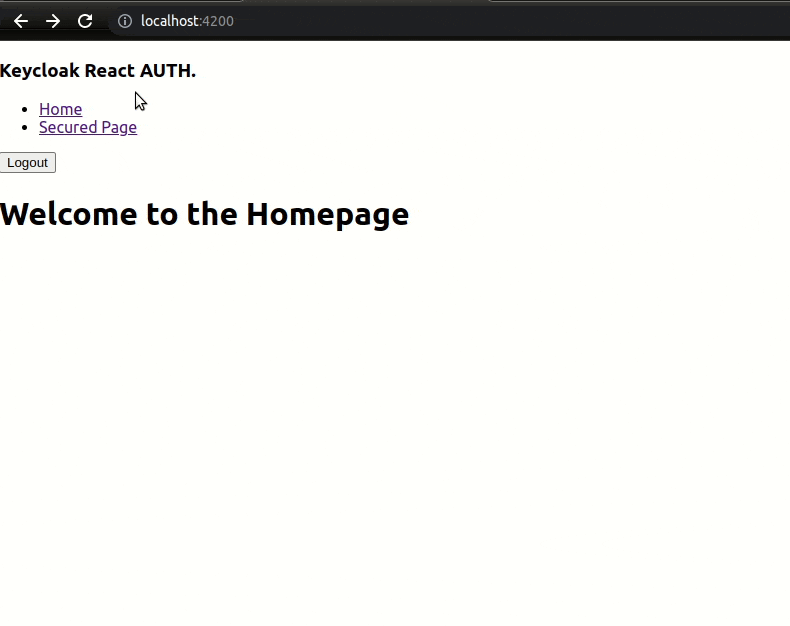Open the Home link
The width and height of the screenshot is (790, 626).
[60, 109]
